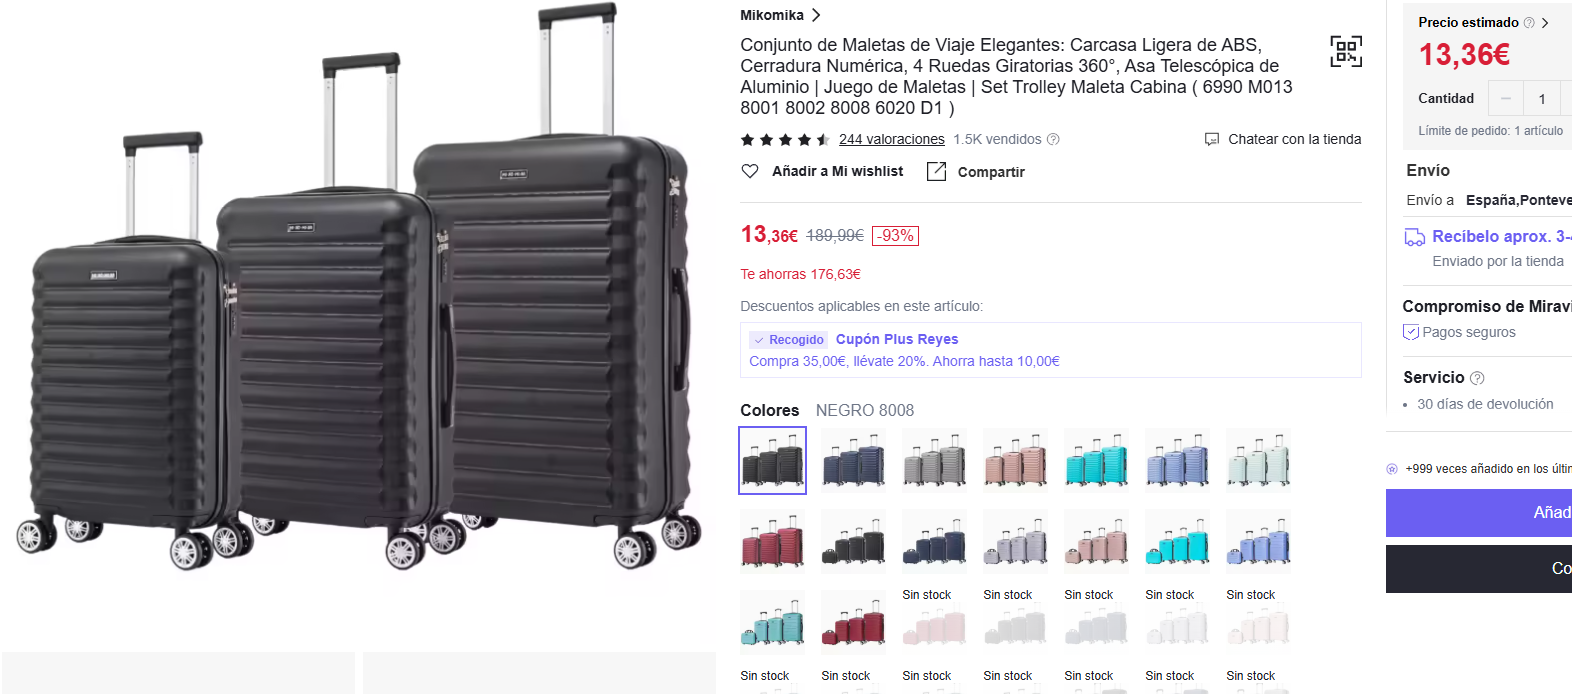Choose the turquoise luggage color option
The width and height of the screenshot is (1572, 694).
1096,460
